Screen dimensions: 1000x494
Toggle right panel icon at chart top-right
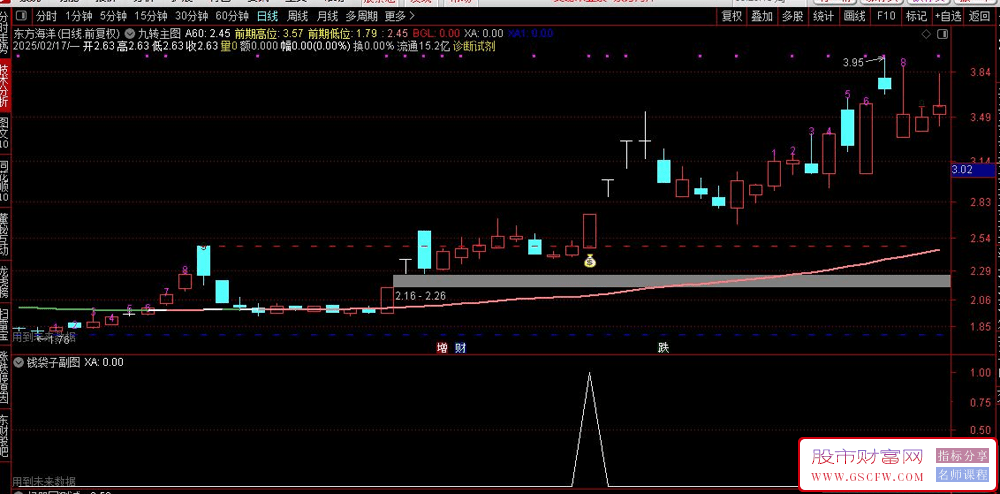click(x=941, y=33)
